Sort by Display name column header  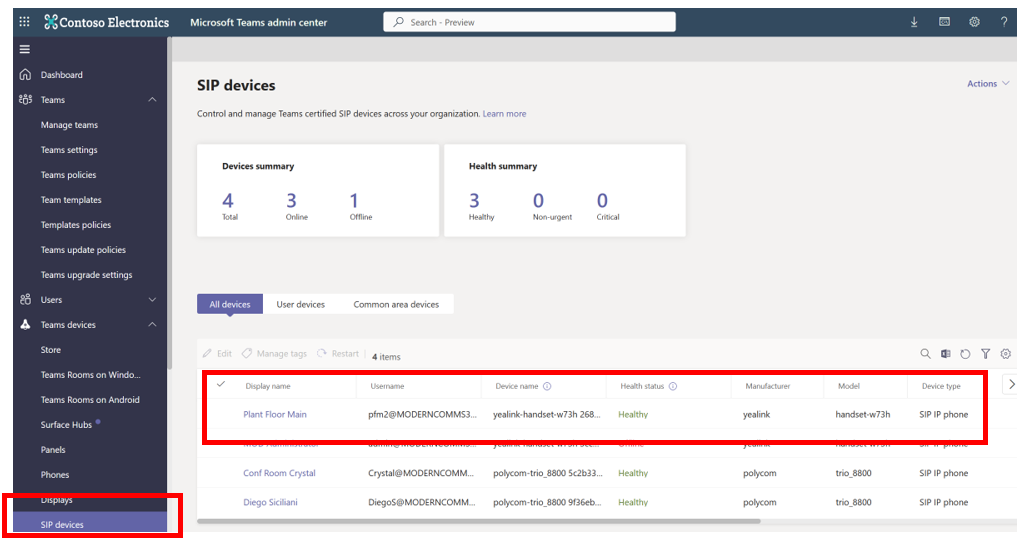(x=268, y=386)
